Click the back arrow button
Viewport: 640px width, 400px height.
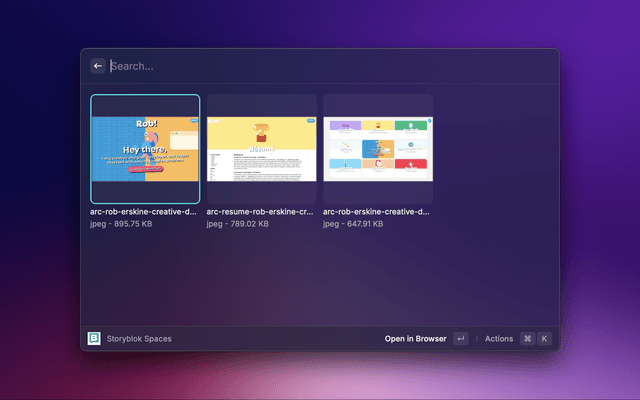[98, 66]
